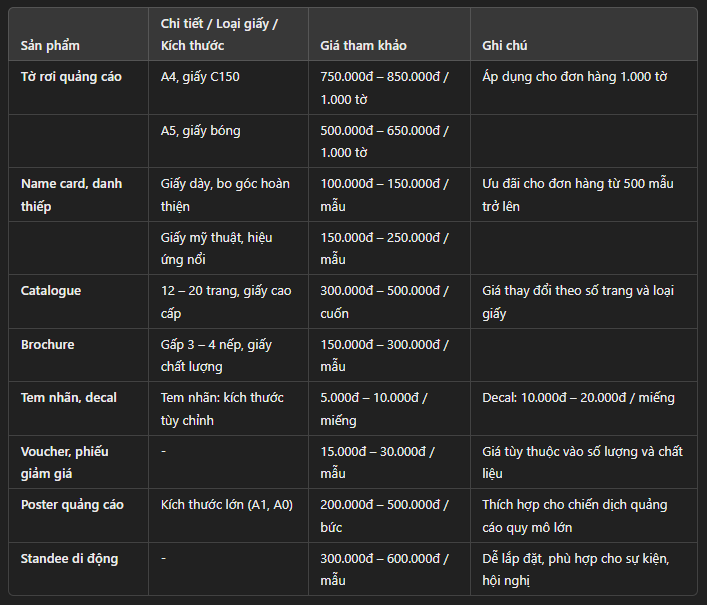Image resolution: width=707 pixels, height=605 pixels.
Task: Select the 'Standee di động' product cell
Action: click(x=69, y=558)
